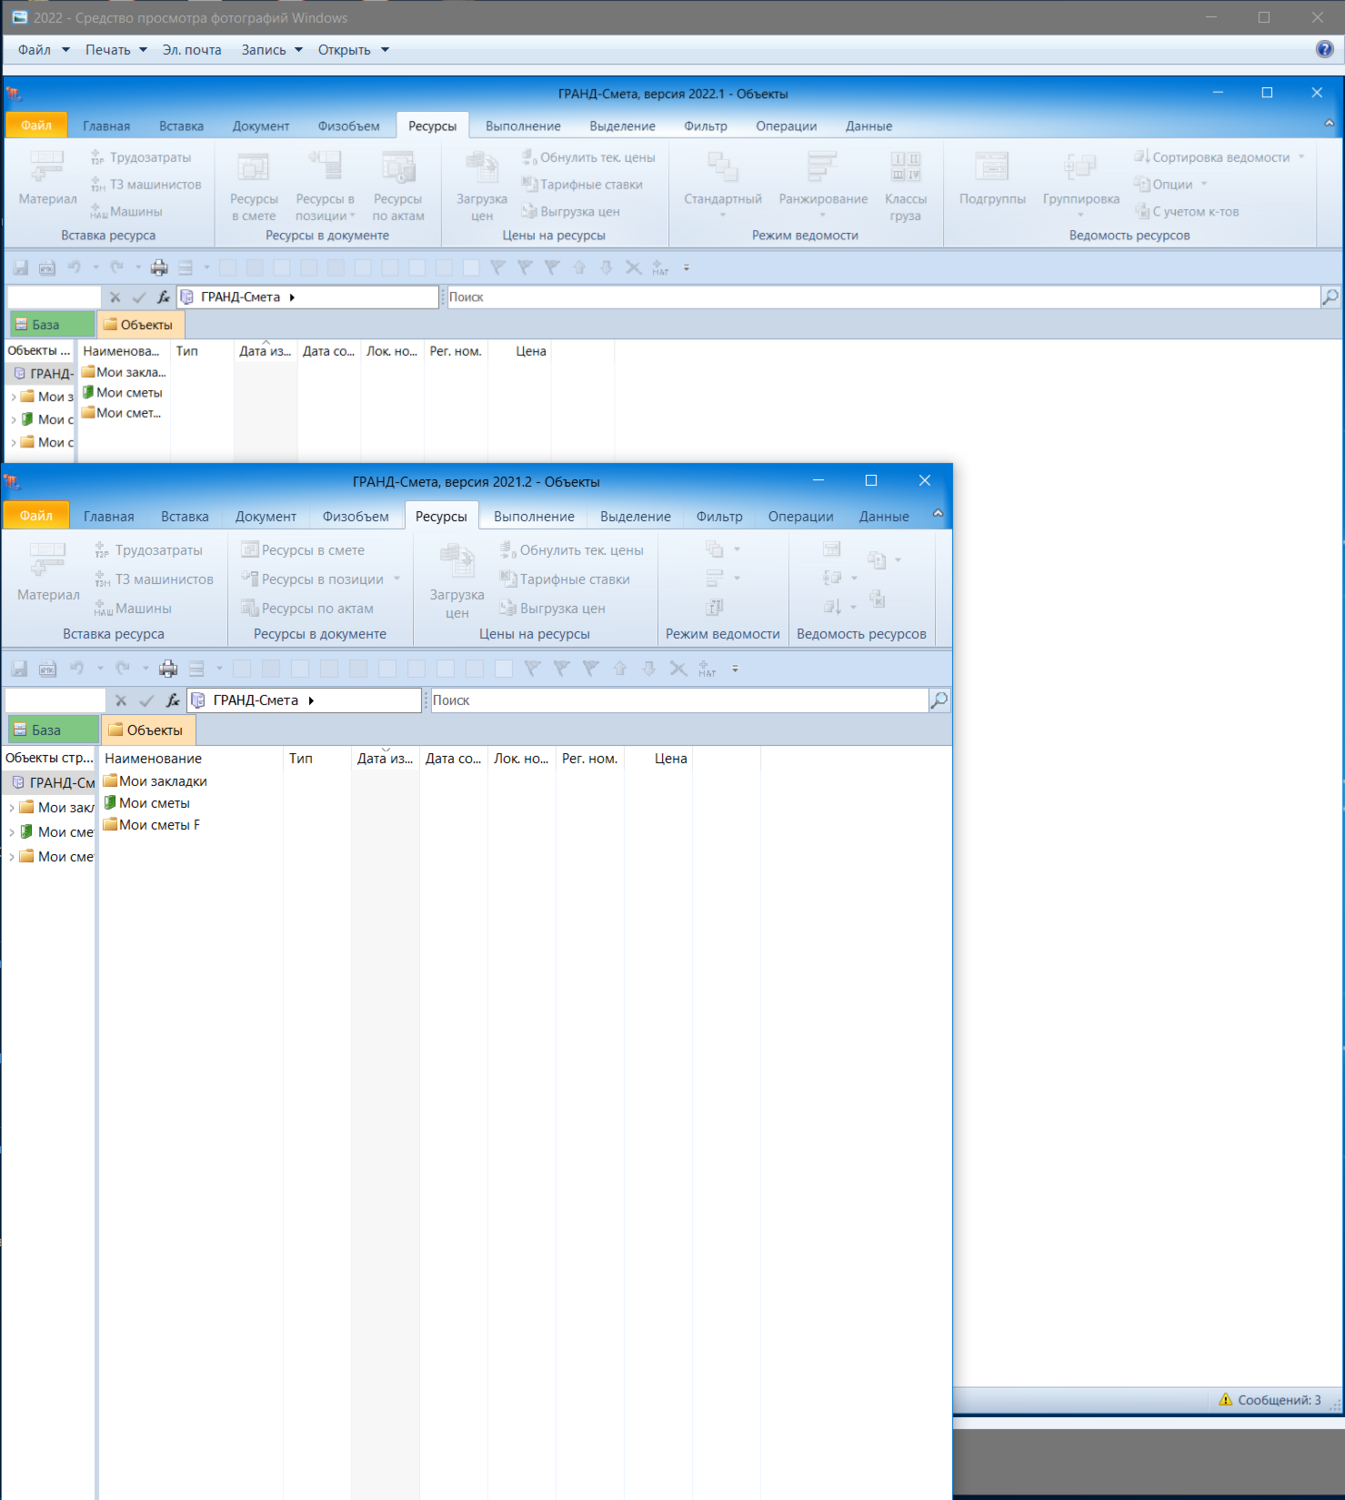1345x1500 pixels.
Task: Click Выгрузка цен in the 2022.1 window
Action: pyautogui.click(x=571, y=211)
